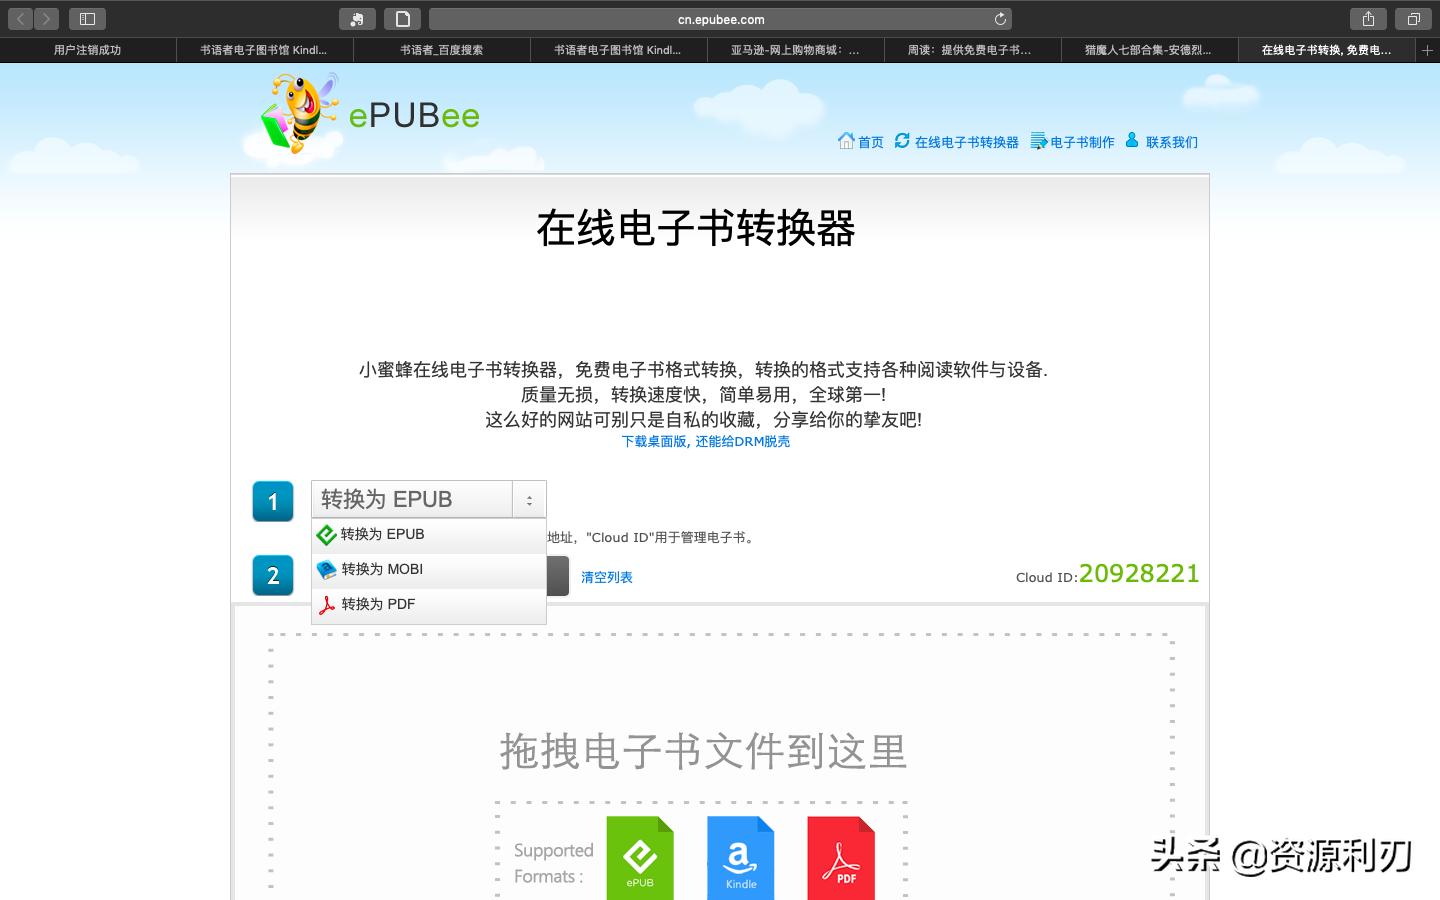This screenshot has width=1440, height=900.
Task: Click the refresh icon next to 在线电子书转换器
Action: coord(901,141)
